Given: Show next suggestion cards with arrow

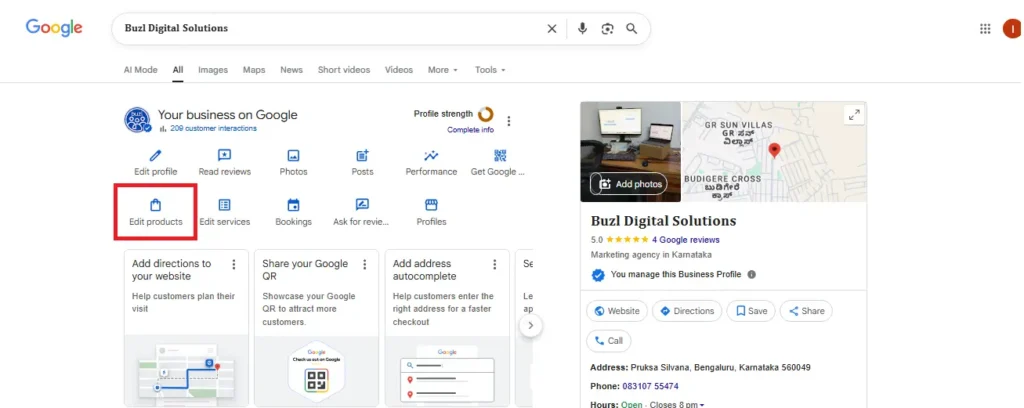Looking at the screenshot, I should pos(531,325).
